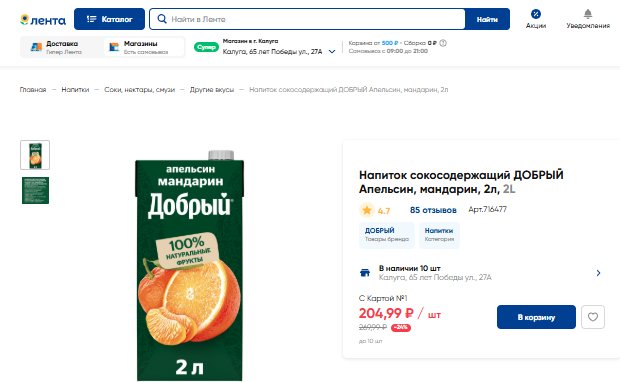Expand availability details chevron
The height and width of the screenshot is (382, 620).
point(598,273)
